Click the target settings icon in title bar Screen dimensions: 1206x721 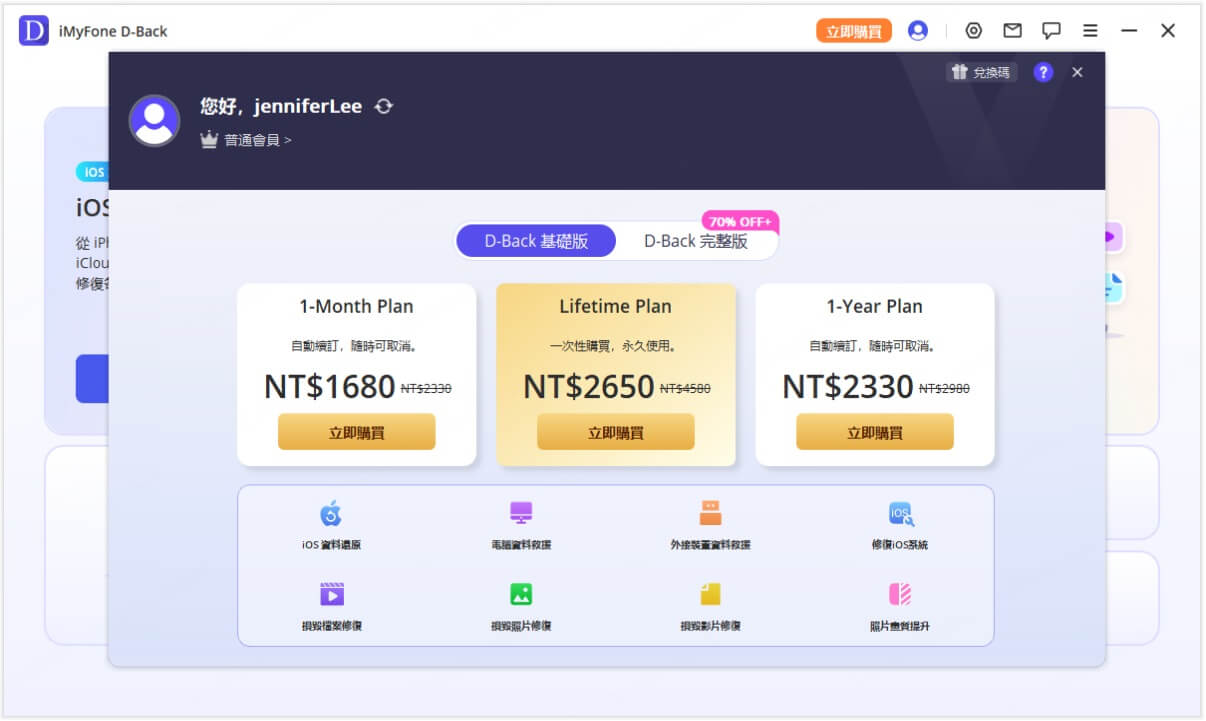point(973,31)
